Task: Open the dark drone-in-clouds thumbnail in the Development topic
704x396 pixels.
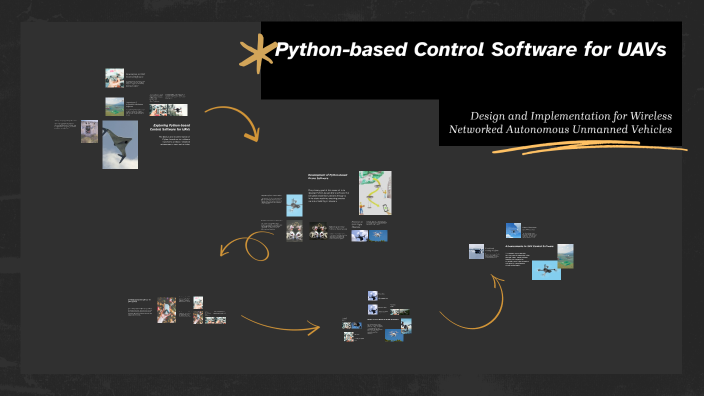Action: [x=360, y=235]
